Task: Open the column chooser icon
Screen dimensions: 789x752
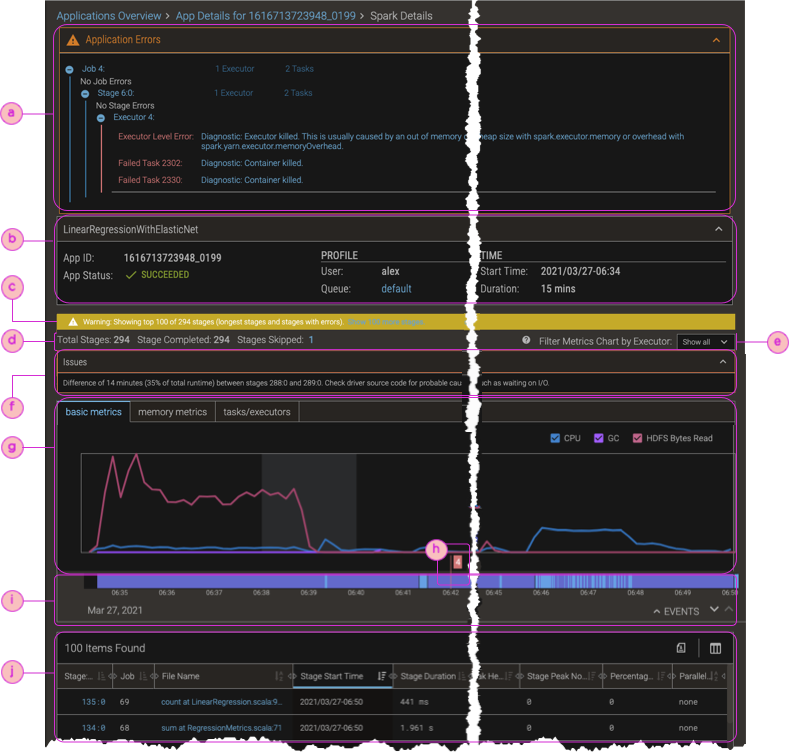Action: coord(715,648)
